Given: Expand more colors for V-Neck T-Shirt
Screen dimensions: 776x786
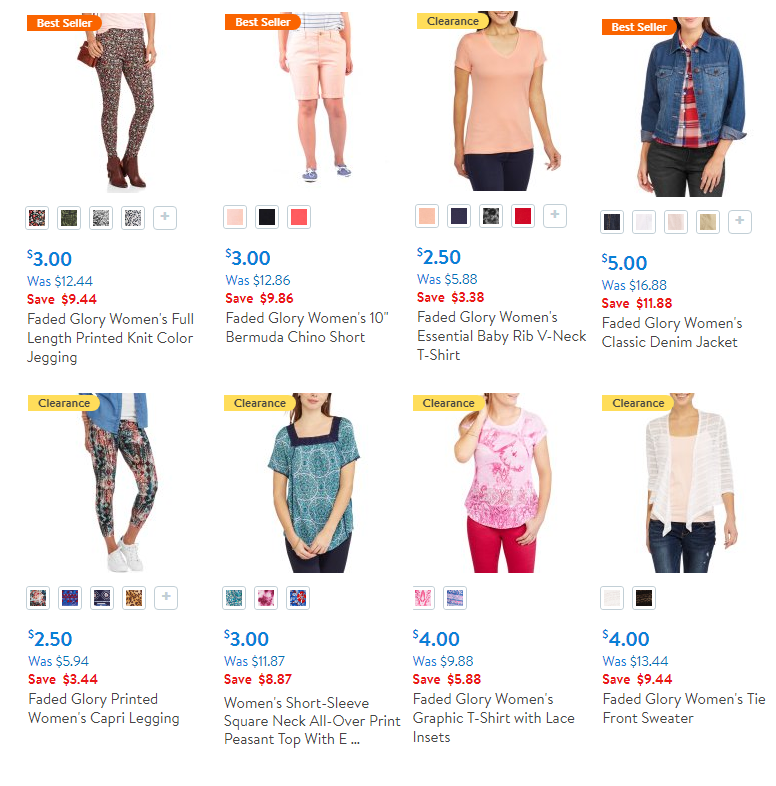Looking at the screenshot, I should [x=555, y=216].
